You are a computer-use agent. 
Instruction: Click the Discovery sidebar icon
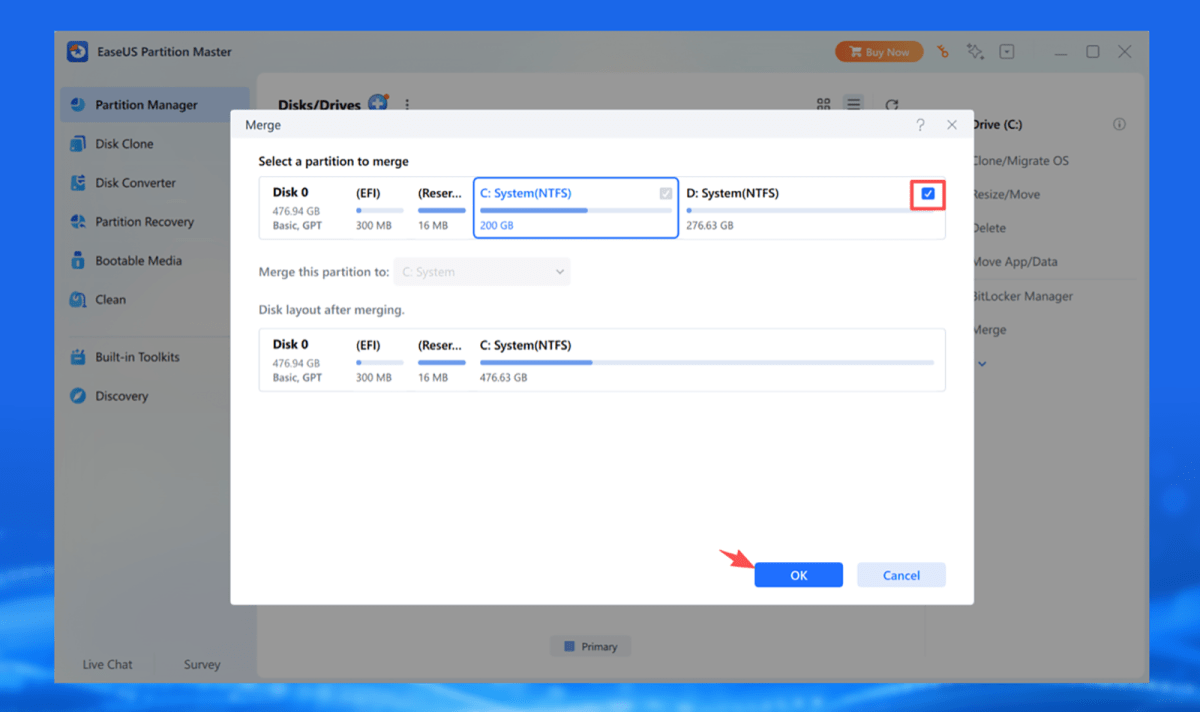tap(77, 396)
